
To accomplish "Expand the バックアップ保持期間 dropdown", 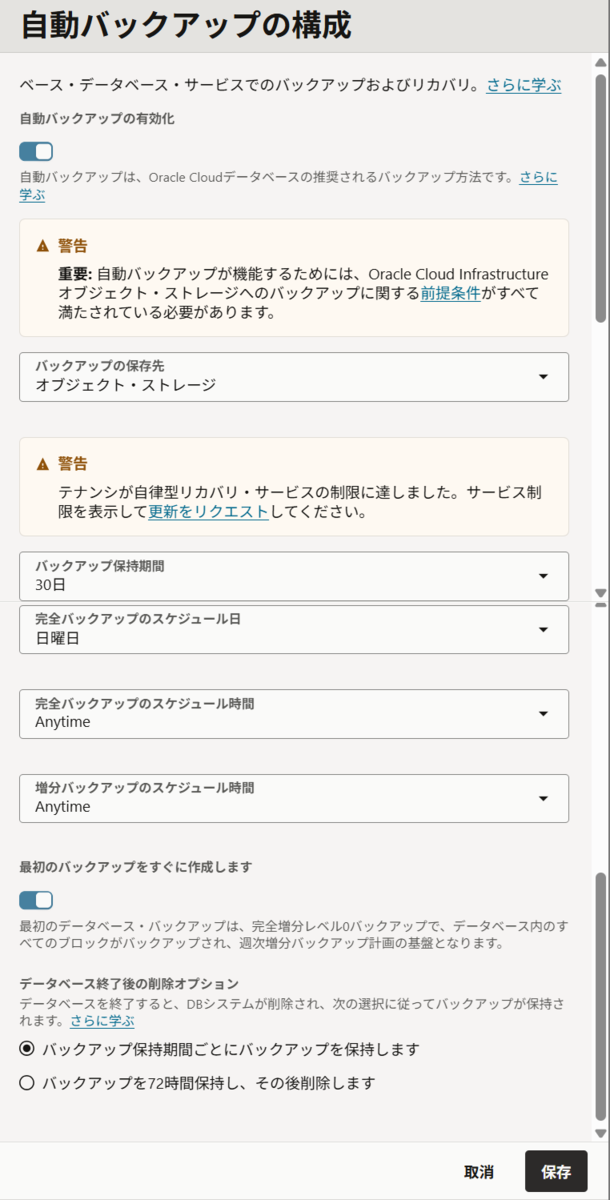I will click(x=294, y=576).
